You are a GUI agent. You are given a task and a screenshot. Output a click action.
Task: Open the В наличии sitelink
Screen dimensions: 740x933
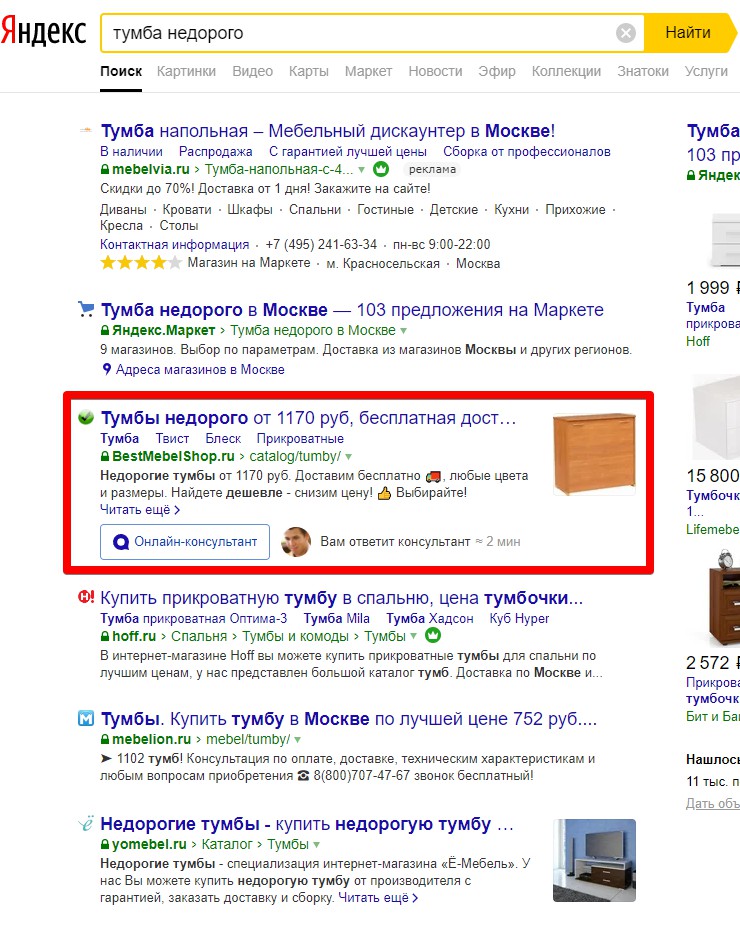pos(131,152)
